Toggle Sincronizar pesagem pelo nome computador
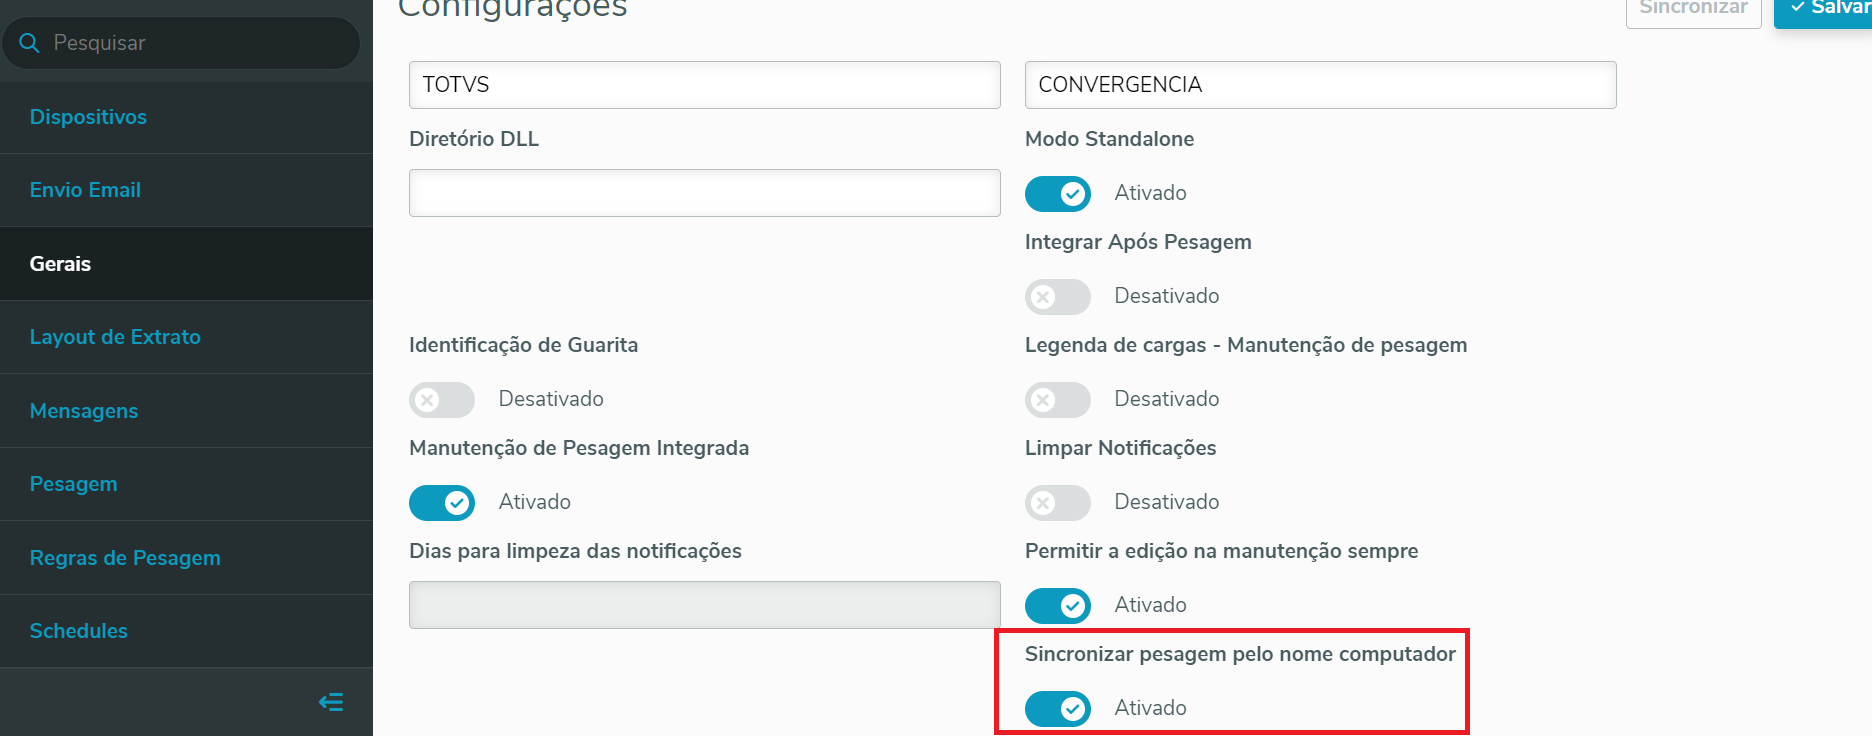 pyautogui.click(x=1057, y=708)
